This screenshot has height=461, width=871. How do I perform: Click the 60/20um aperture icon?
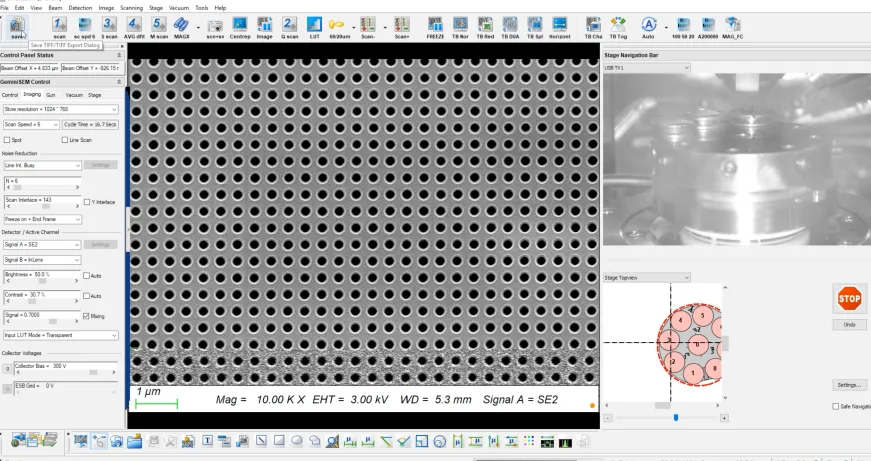click(338, 27)
